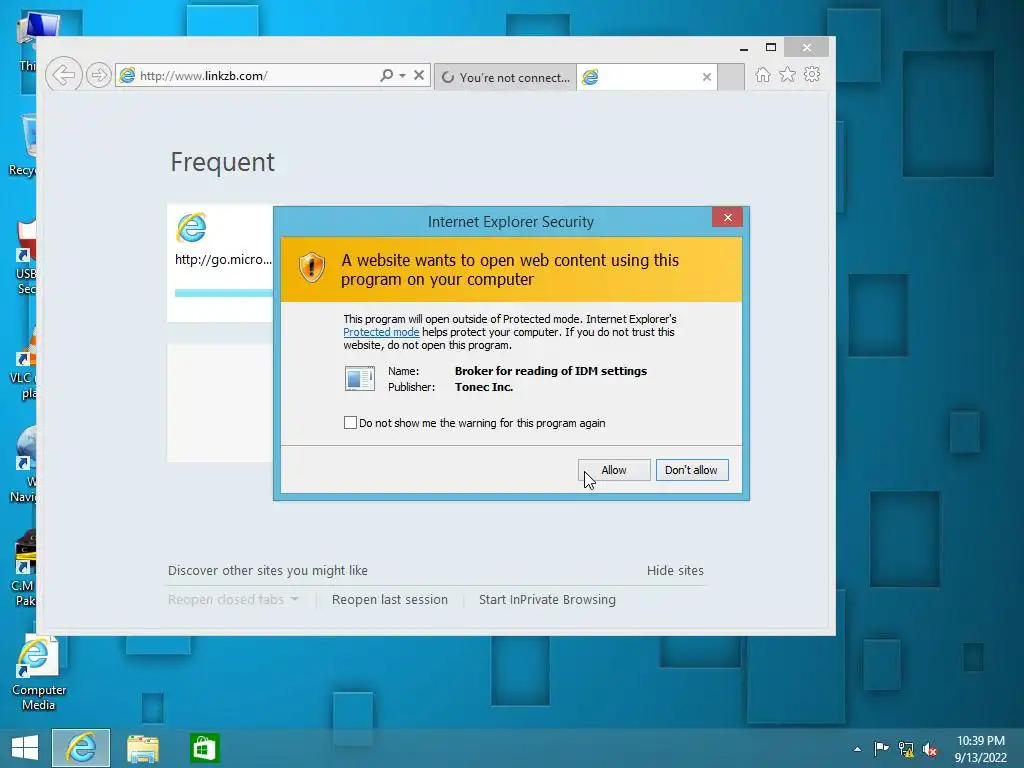1024x768 pixels.
Task: Click "Discover other sites you might like"
Action: pyautogui.click(x=268, y=571)
